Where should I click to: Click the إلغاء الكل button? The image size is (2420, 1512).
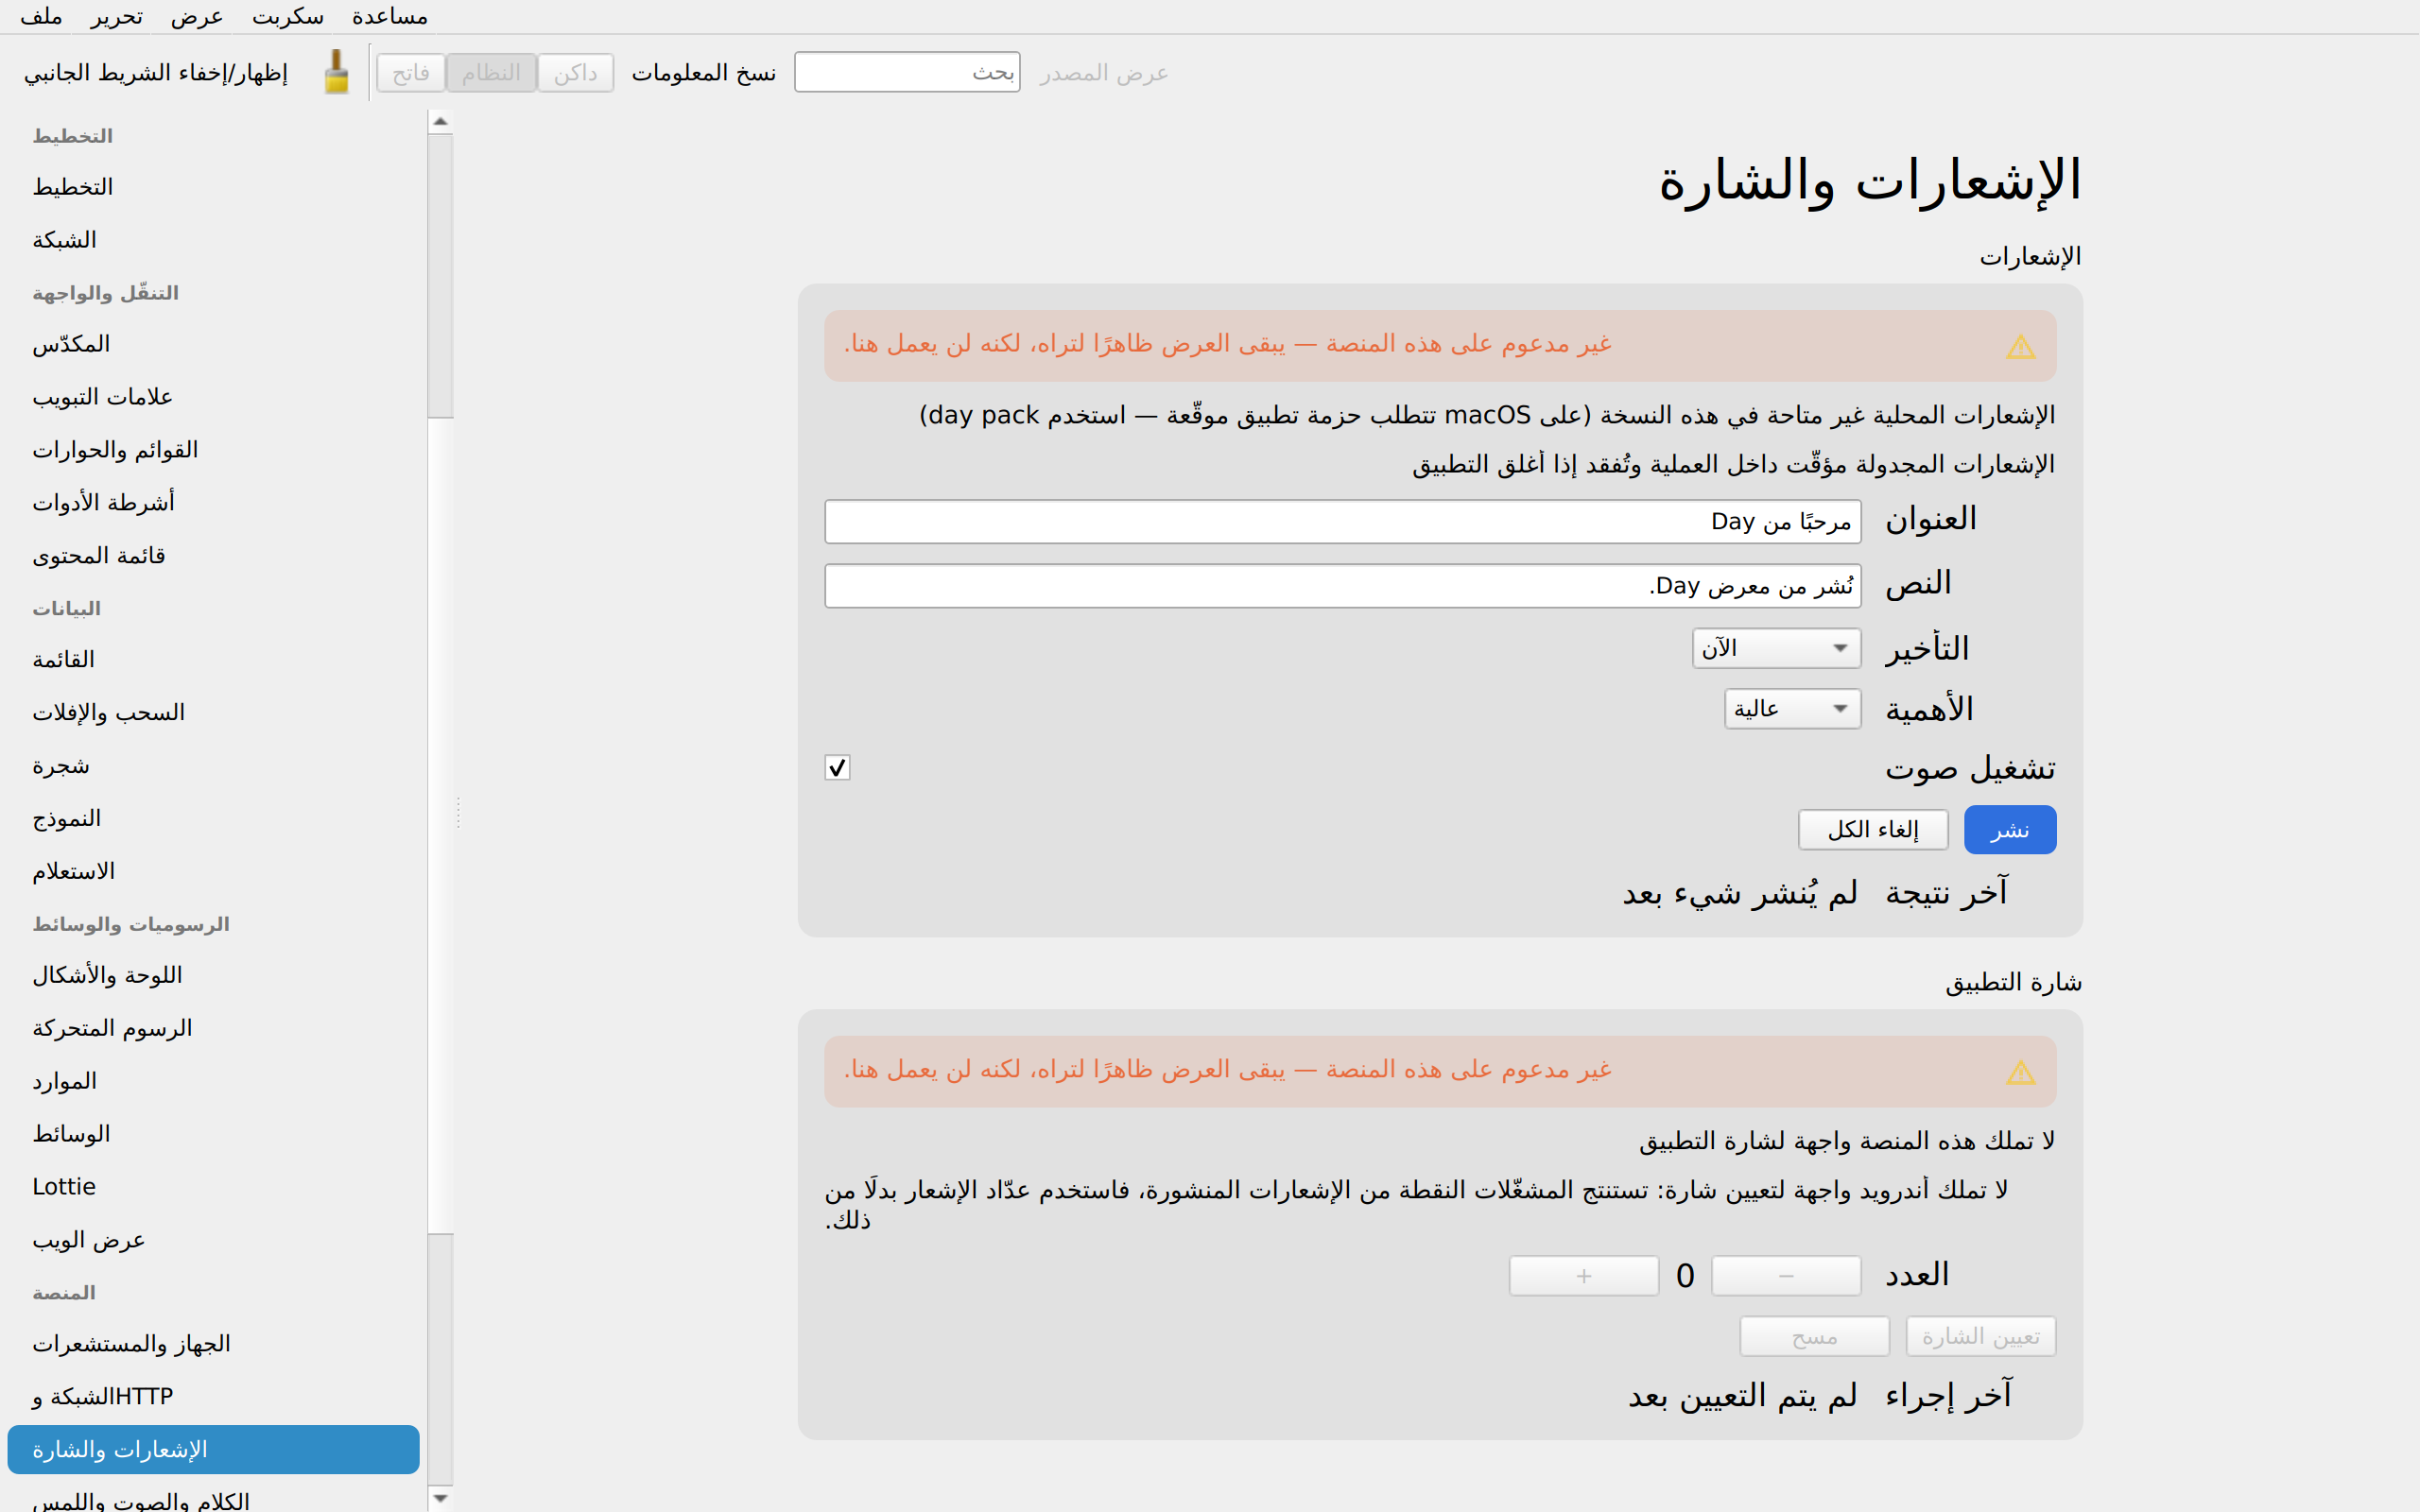[1873, 830]
